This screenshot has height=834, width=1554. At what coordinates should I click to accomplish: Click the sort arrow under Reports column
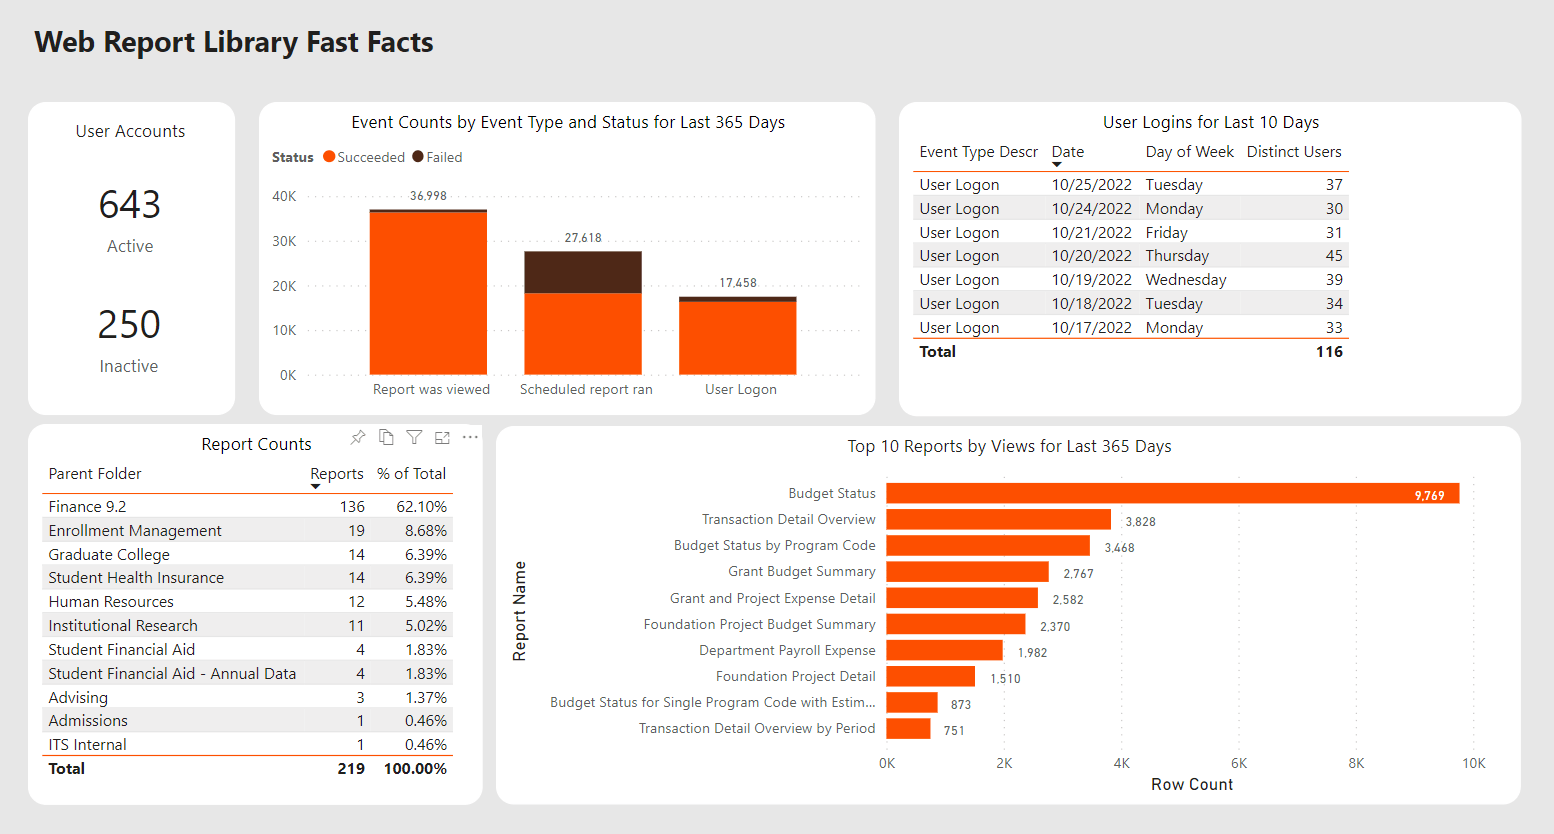coord(316,487)
